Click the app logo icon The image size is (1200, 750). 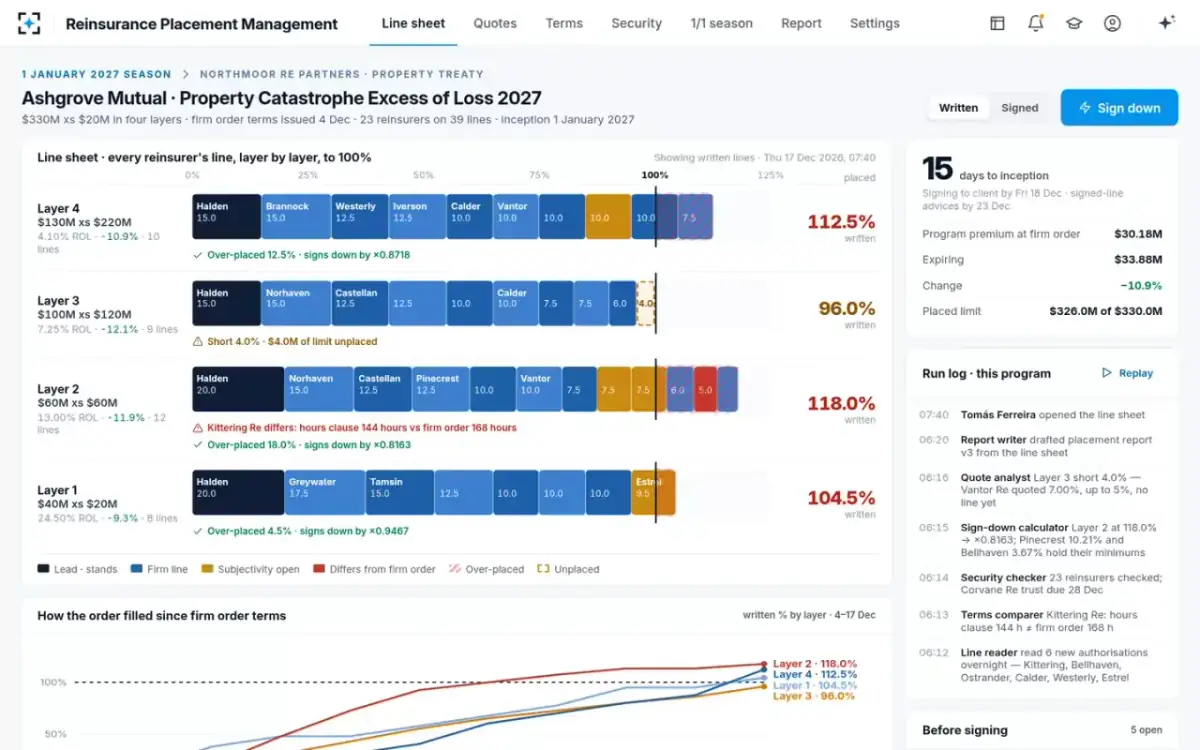29,23
